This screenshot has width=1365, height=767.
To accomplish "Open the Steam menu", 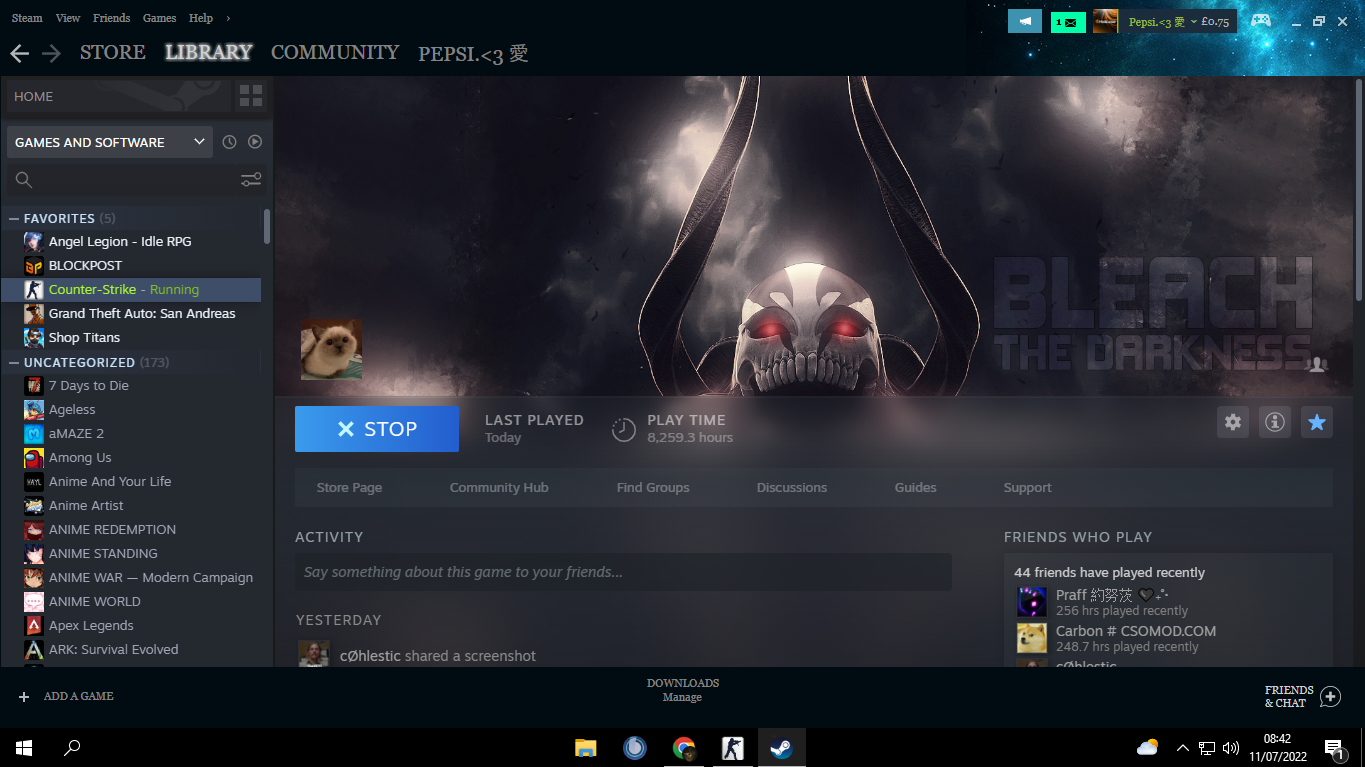I will coord(27,18).
